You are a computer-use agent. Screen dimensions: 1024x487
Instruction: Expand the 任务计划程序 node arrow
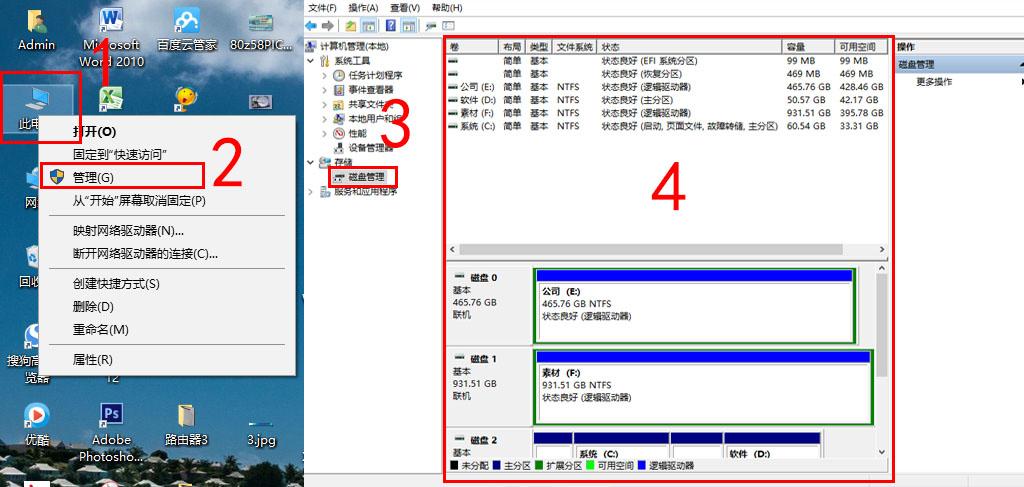(325, 75)
